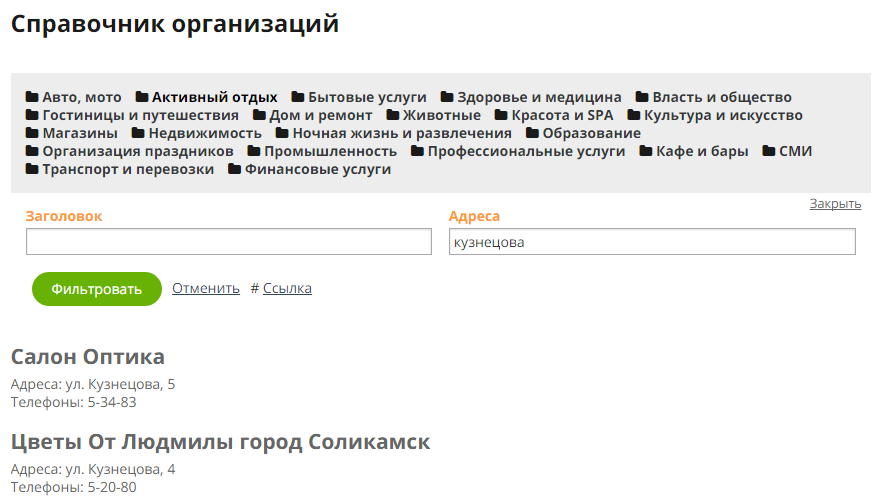Screen dimensions: 880x500
Task: Click the Отменить link to reset filter
Action: [206, 289]
